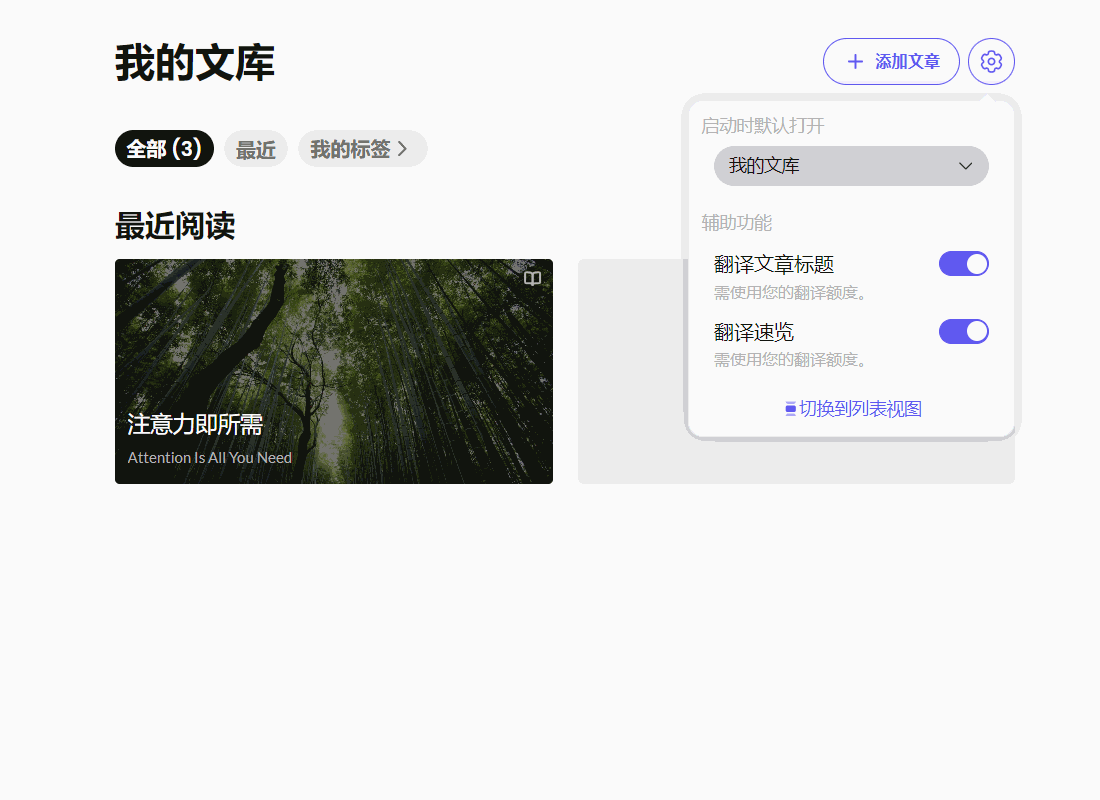Click the open-book icon on the article card

(x=533, y=279)
